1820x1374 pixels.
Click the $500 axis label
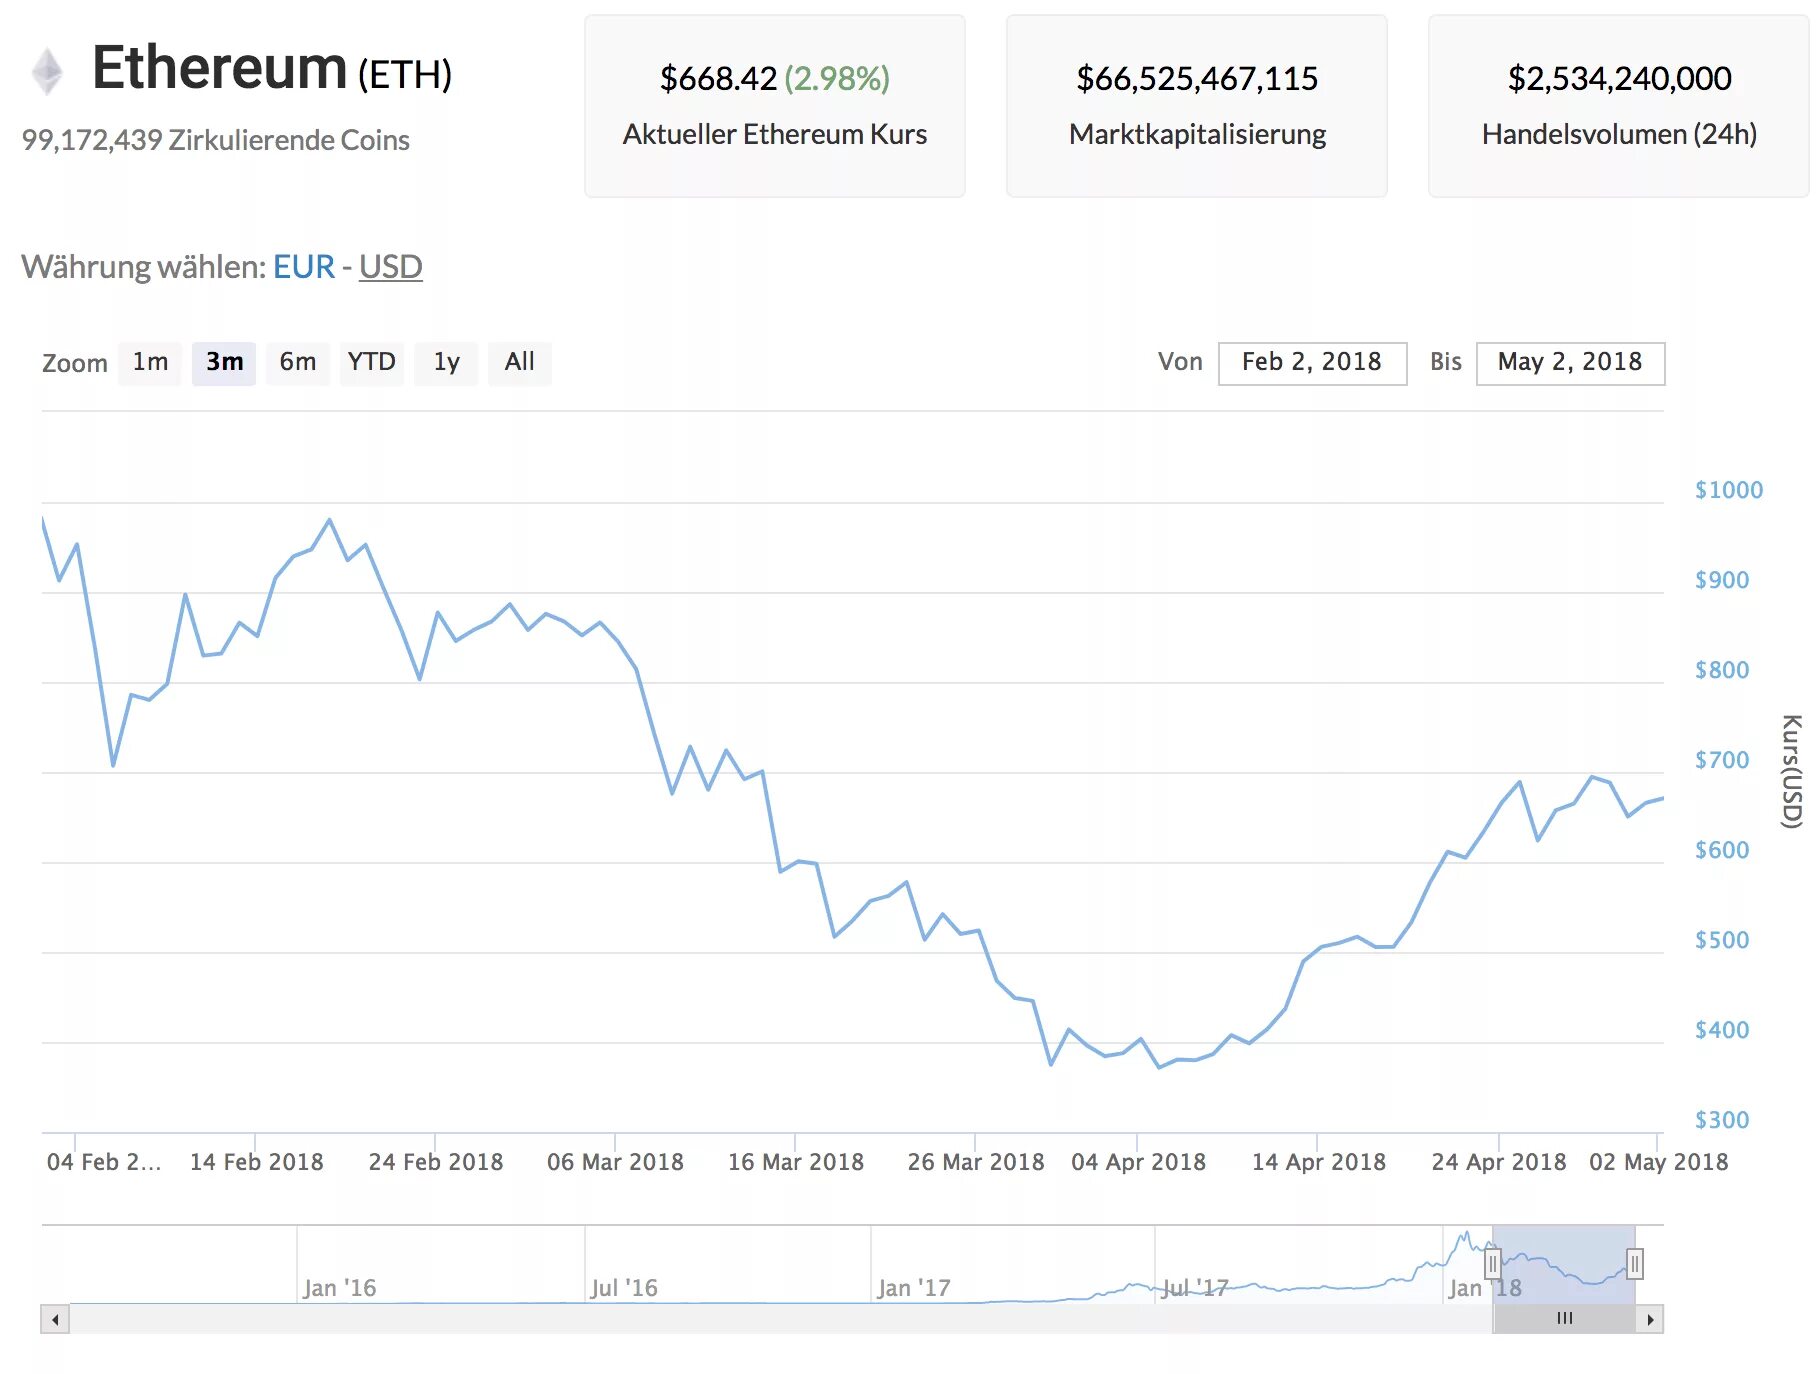pyautogui.click(x=1722, y=940)
